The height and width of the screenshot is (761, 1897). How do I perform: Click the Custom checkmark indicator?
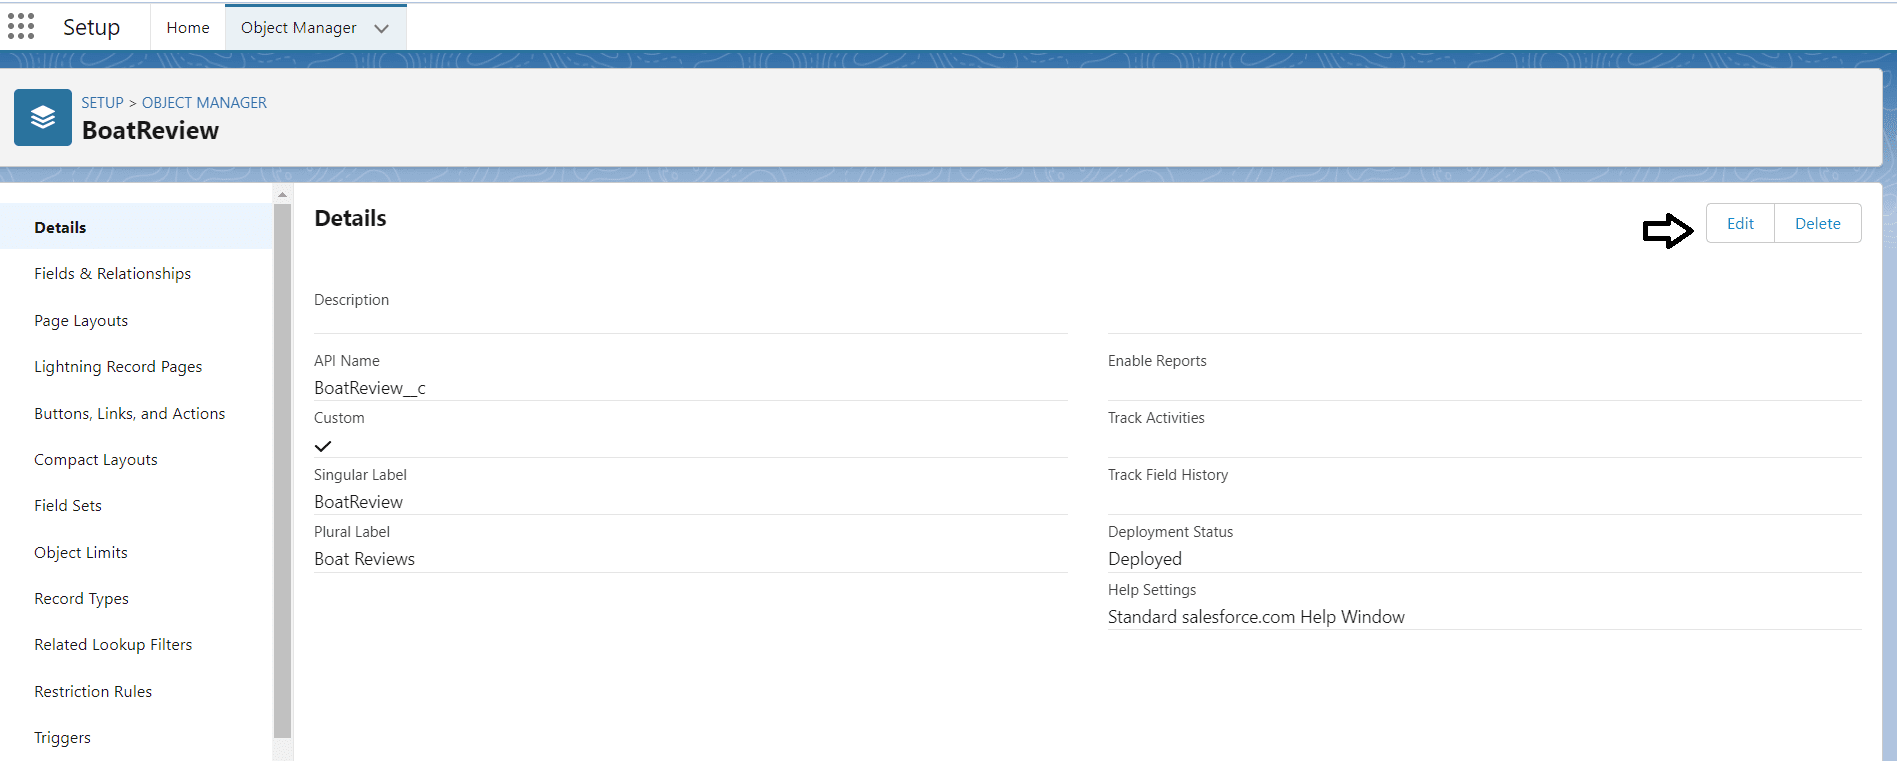point(323,446)
